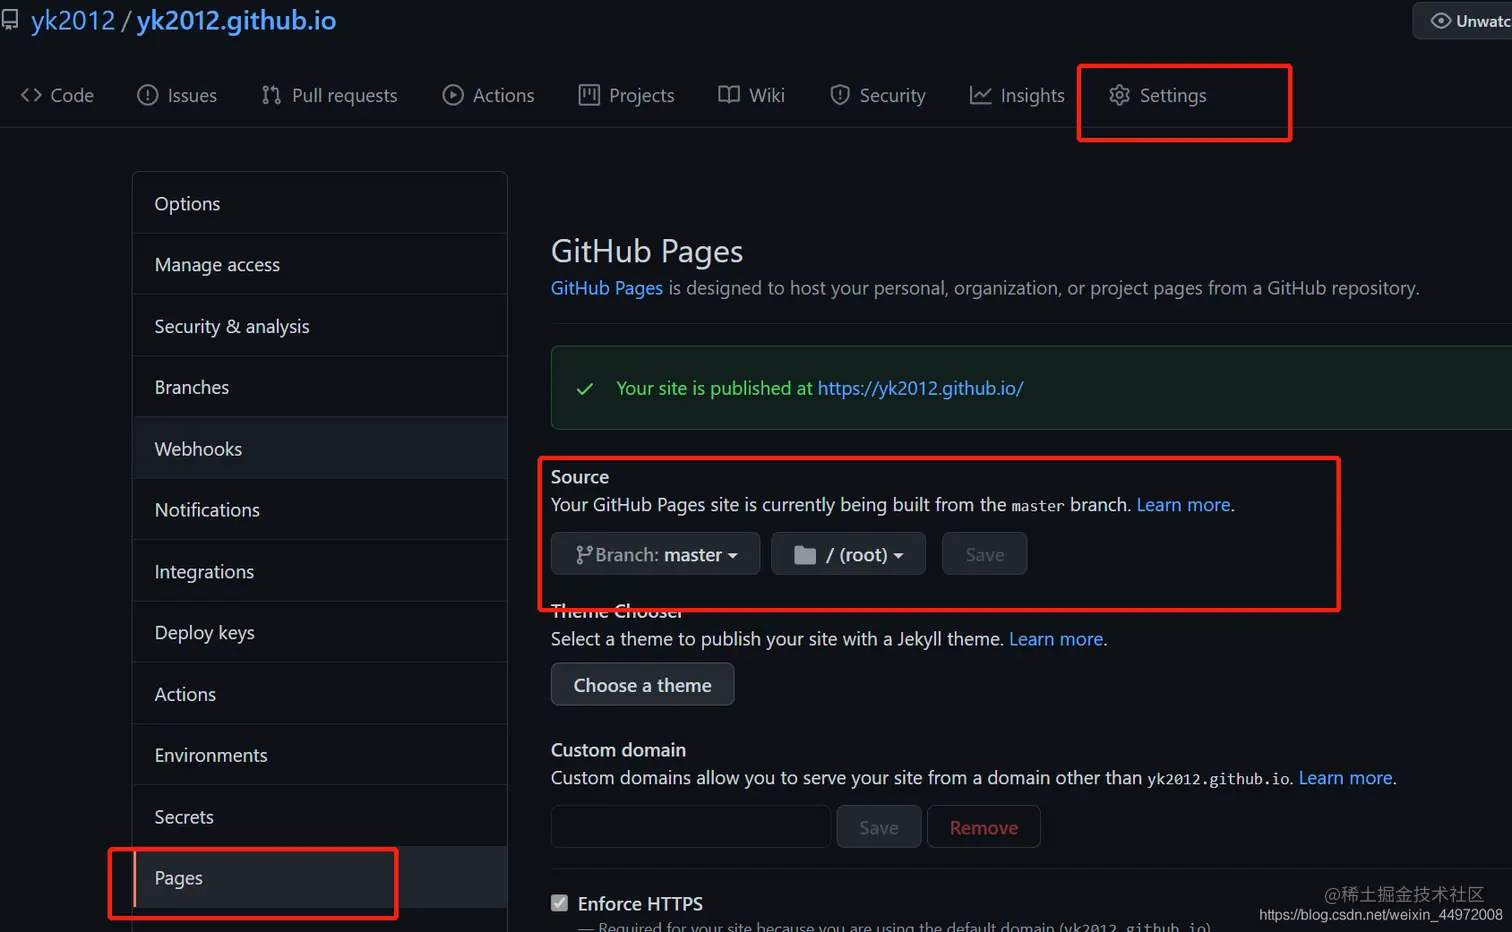
Task: Click the Code tab angle-brackets icon
Action: point(31,95)
